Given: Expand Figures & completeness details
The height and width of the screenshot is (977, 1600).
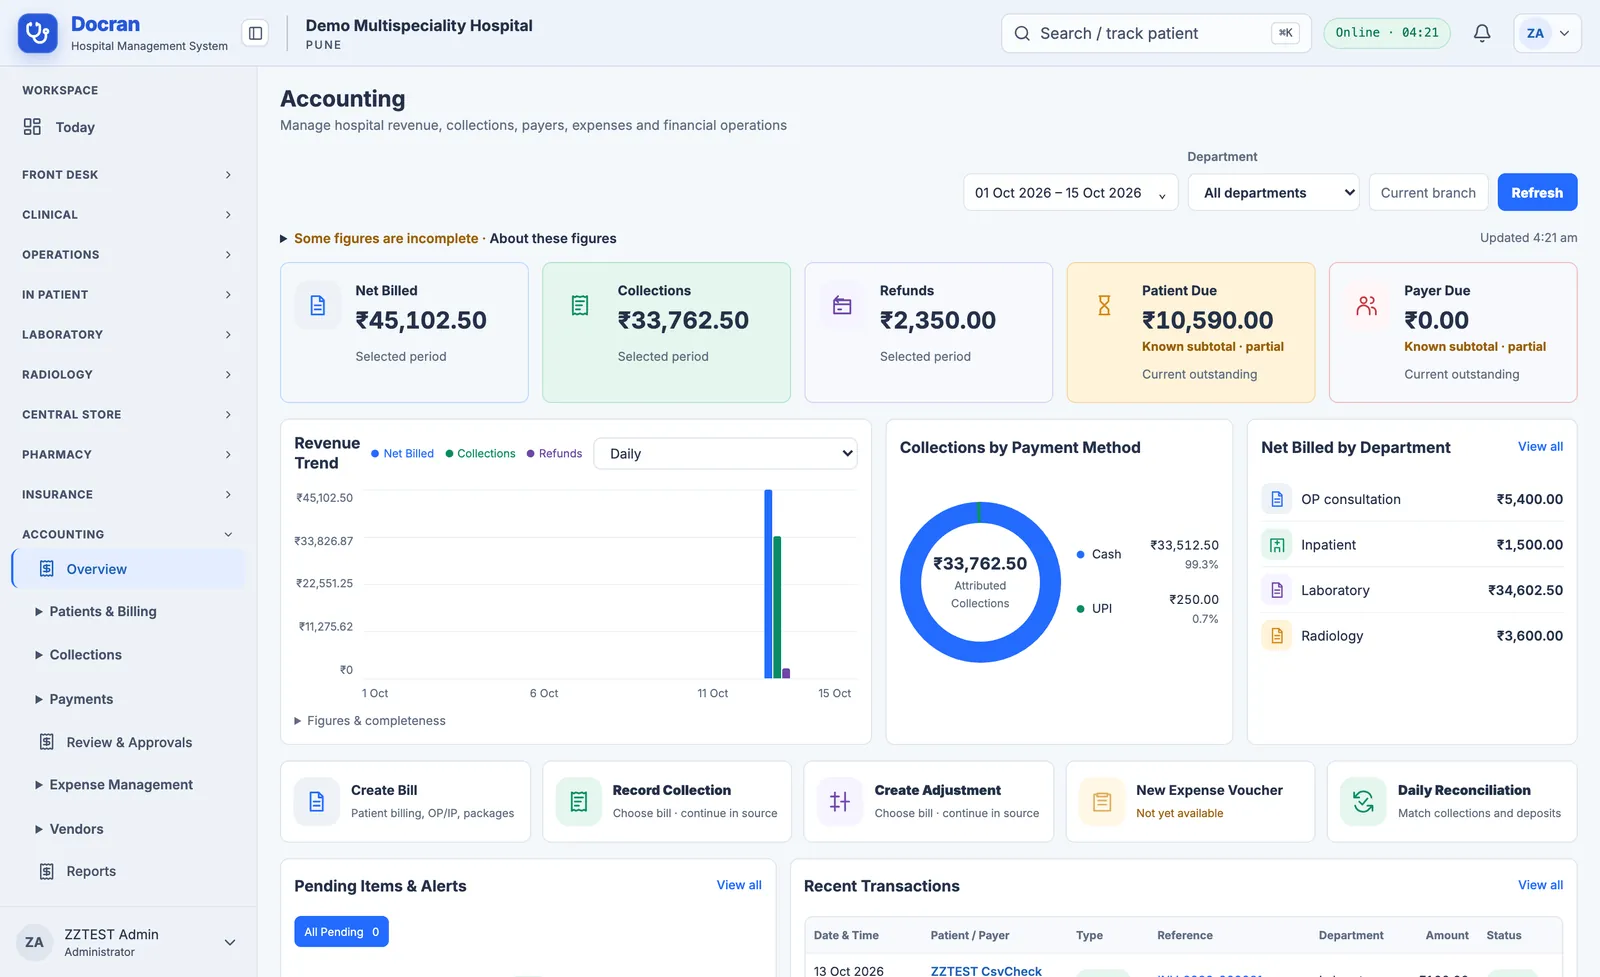Looking at the screenshot, I should (370, 721).
